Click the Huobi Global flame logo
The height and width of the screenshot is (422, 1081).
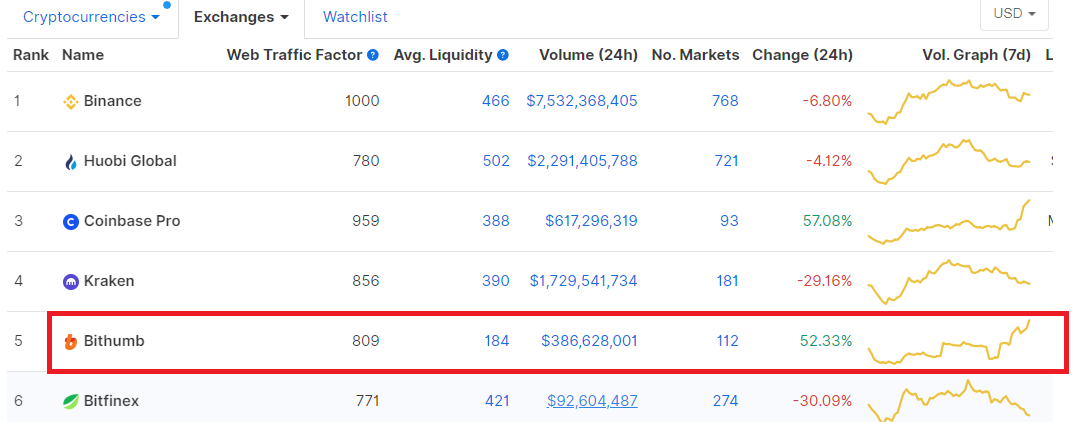(71, 162)
